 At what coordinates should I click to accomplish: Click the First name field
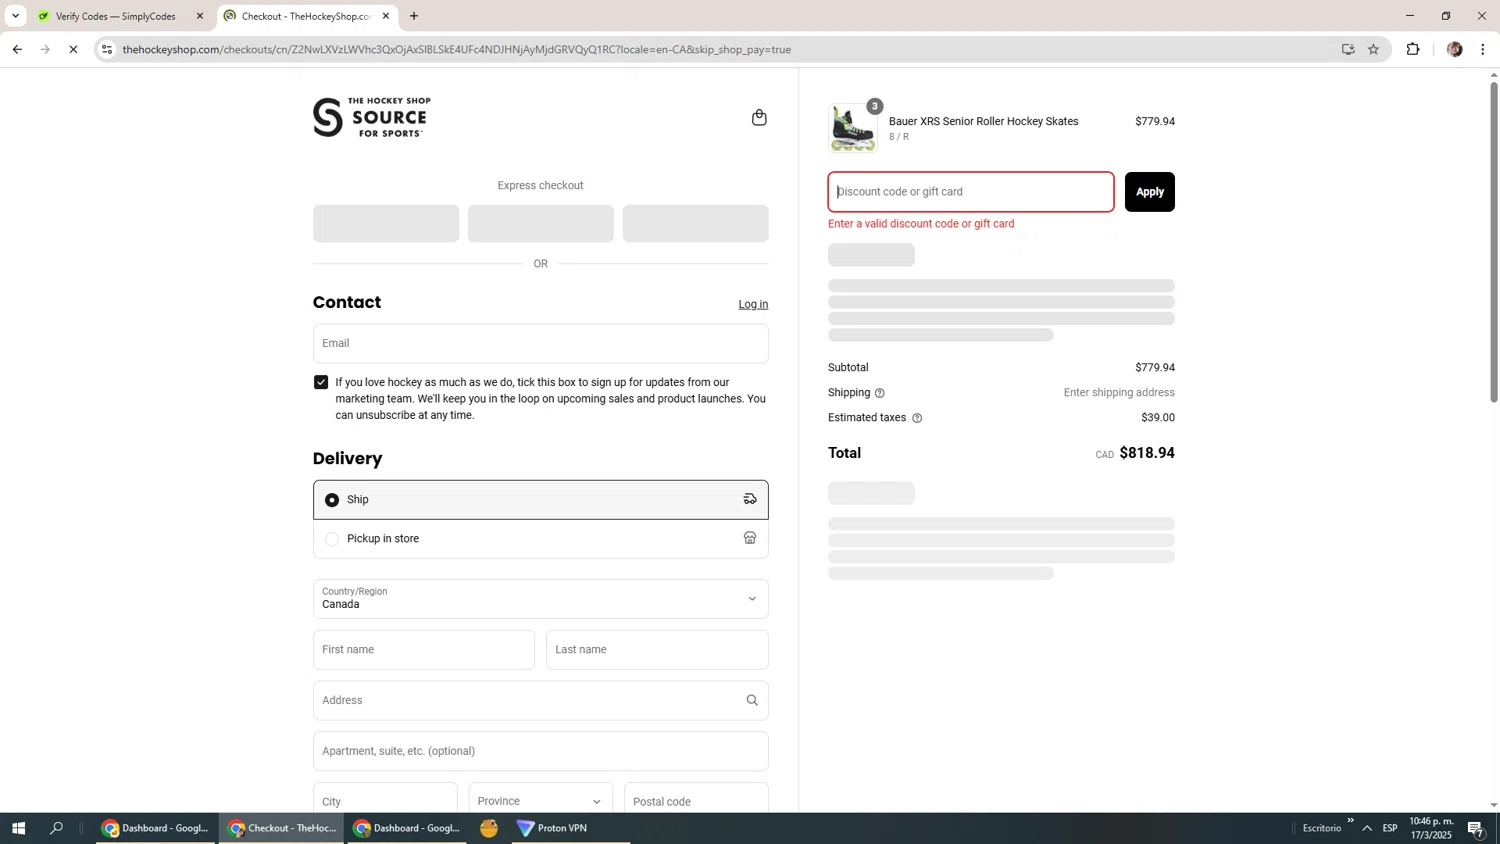pyautogui.click(x=424, y=649)
